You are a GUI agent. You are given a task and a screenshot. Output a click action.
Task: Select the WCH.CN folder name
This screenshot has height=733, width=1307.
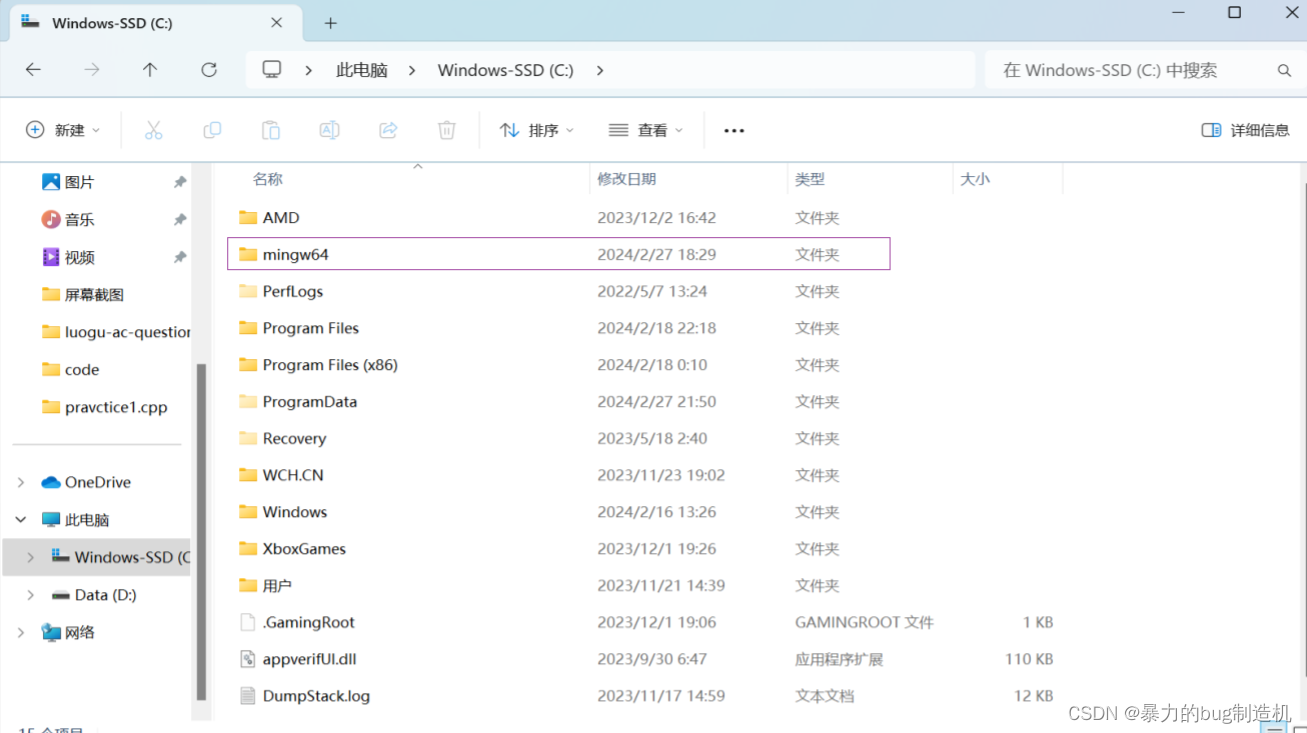click(x=293, y=475)
